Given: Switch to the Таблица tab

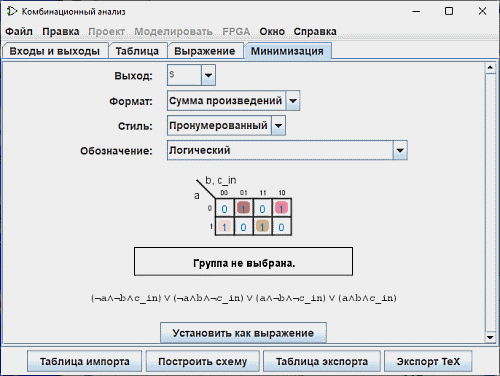Looking at the screenshot, I should pyautogui.click(x=137, y=51).
